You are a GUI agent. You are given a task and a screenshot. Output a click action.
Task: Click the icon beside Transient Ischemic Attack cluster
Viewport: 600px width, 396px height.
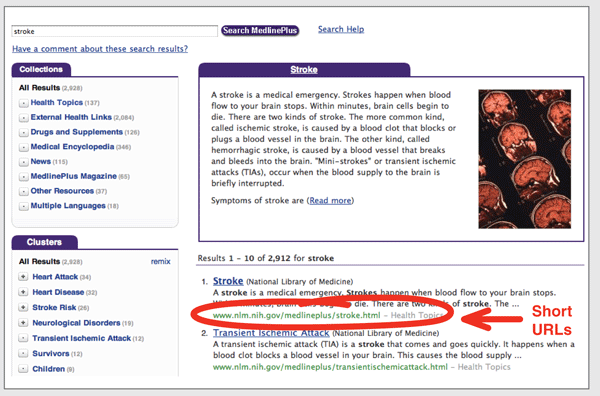[x=23, y=338]
